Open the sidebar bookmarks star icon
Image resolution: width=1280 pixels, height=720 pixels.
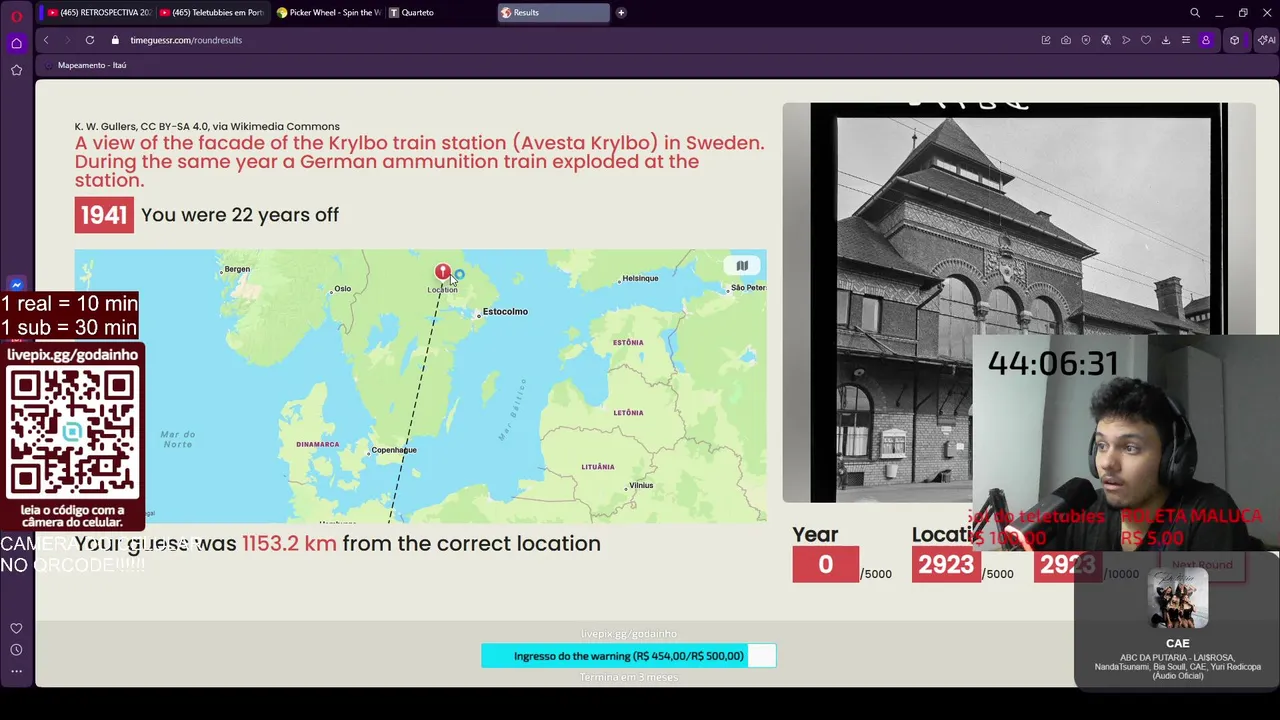pyautogui.click(x=16, y=70)
